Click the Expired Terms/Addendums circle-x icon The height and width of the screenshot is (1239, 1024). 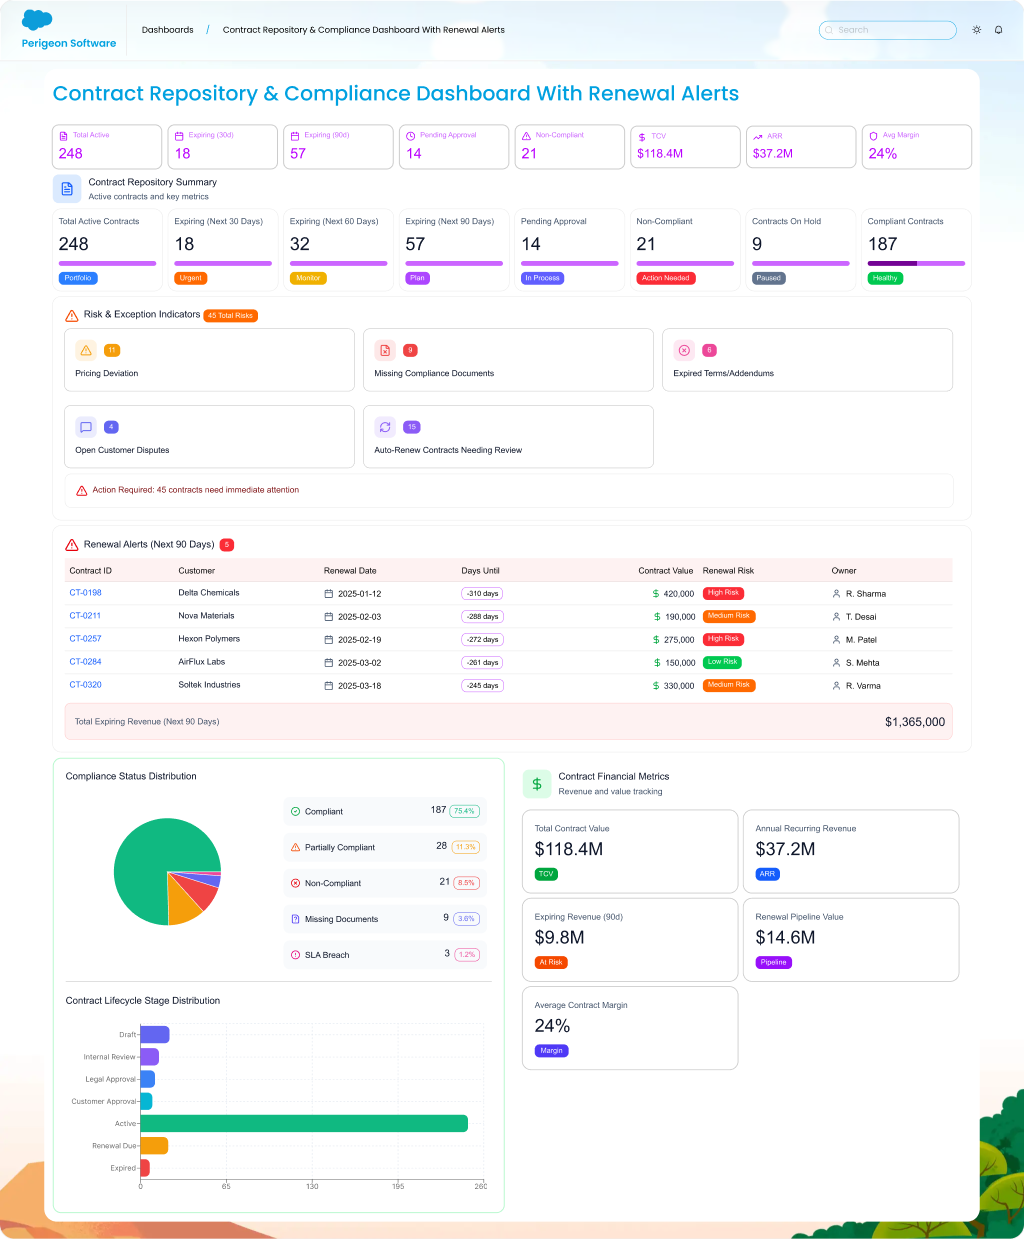pos(684,350)
